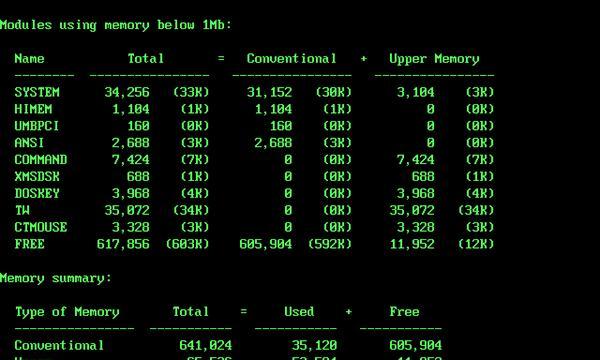Image resolution: width=600 pixels, height=360 pixels.
Task: Click the 'Memory summary:' heading
Action: click(56, 278)
